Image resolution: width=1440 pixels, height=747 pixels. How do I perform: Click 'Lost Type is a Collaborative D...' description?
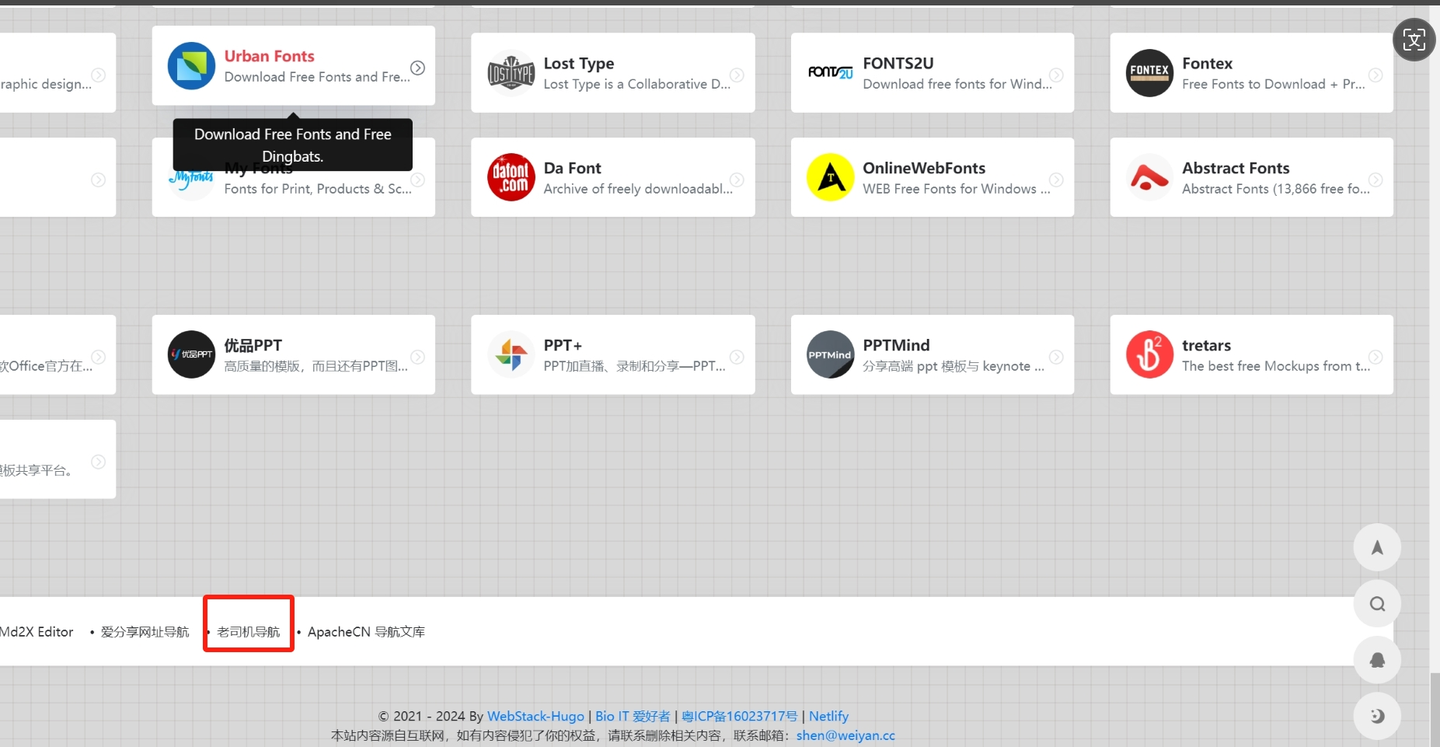637,84
